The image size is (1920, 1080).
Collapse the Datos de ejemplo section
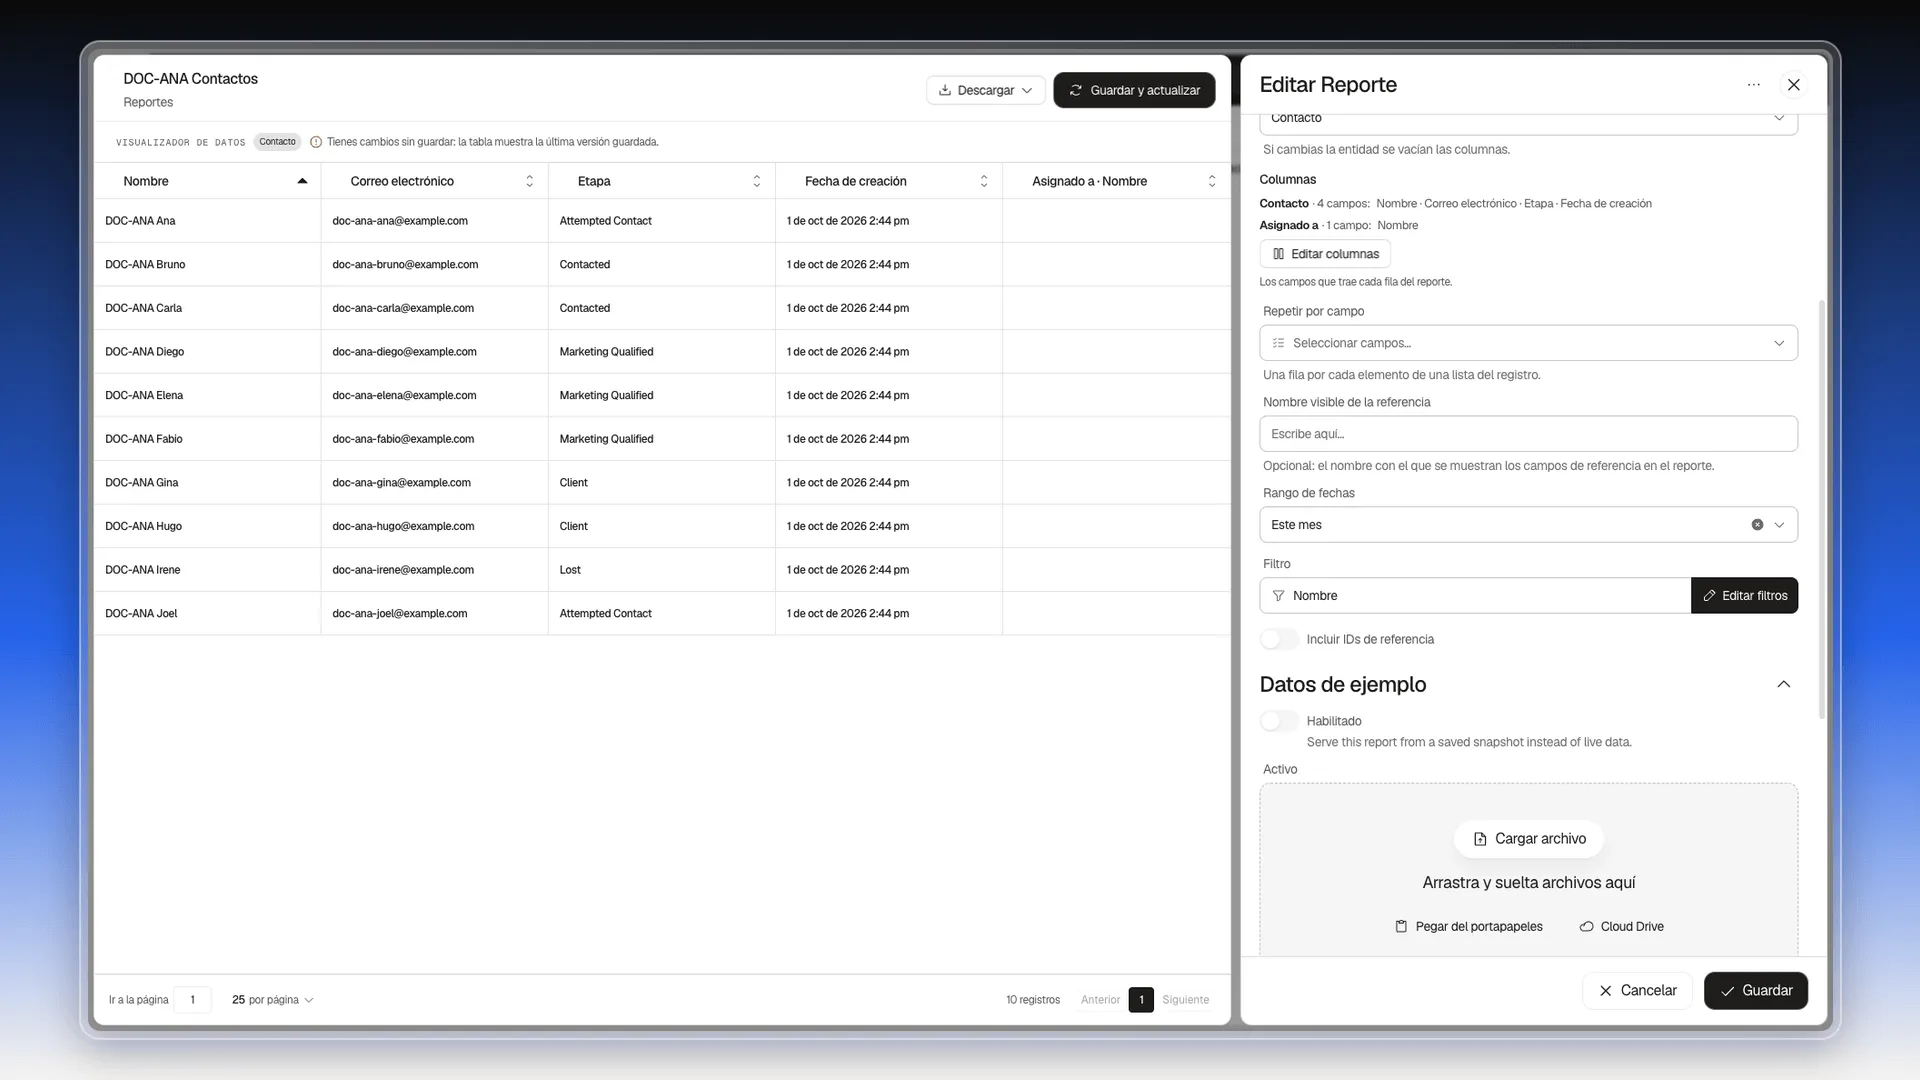point(1783,685)
